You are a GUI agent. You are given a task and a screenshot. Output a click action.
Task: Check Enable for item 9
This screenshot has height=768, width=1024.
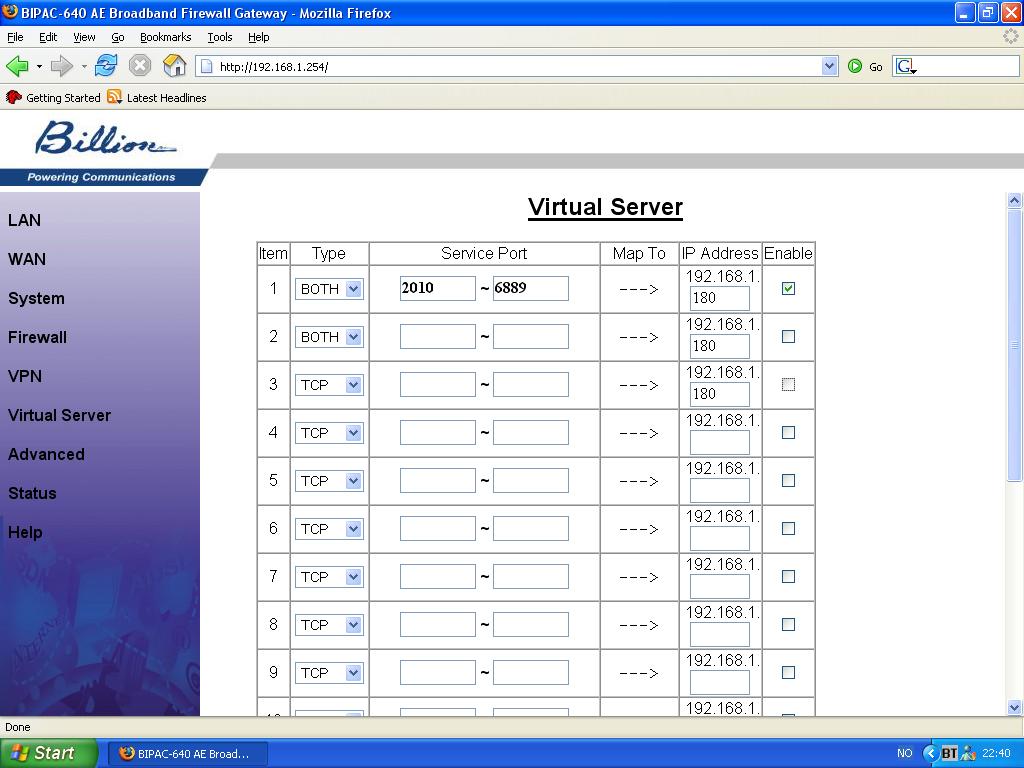tap(788, 673)
